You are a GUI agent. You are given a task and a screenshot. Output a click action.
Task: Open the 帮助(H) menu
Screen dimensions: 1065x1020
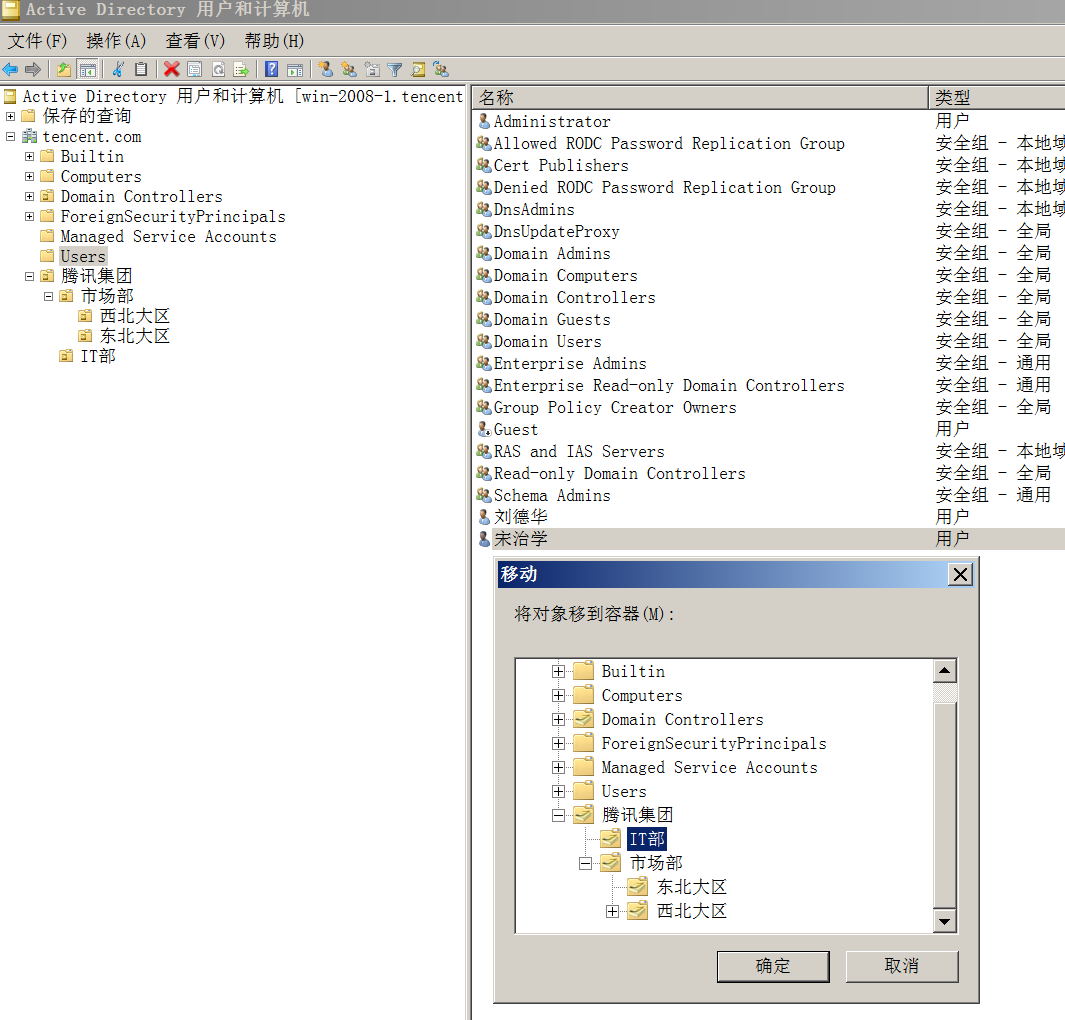pos(274,41)
